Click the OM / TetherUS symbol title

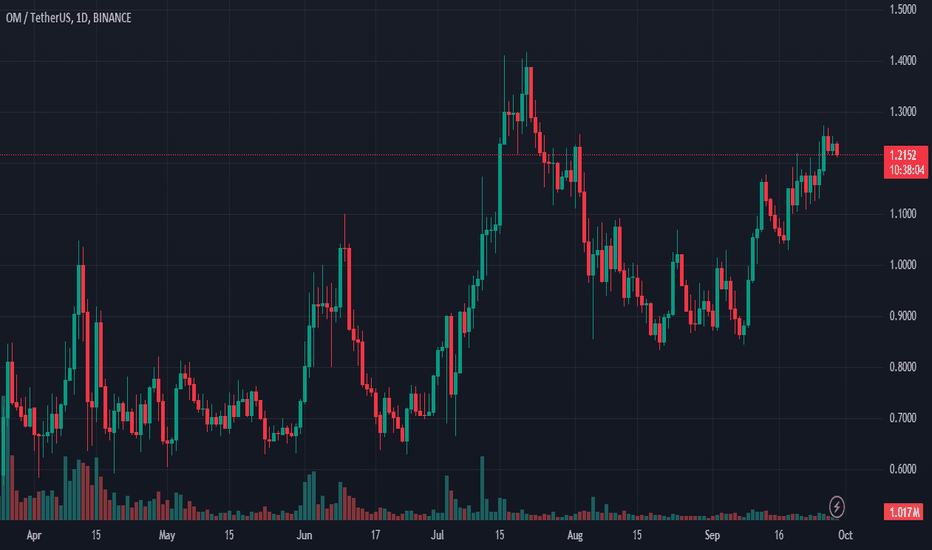(x=68, y=18)
